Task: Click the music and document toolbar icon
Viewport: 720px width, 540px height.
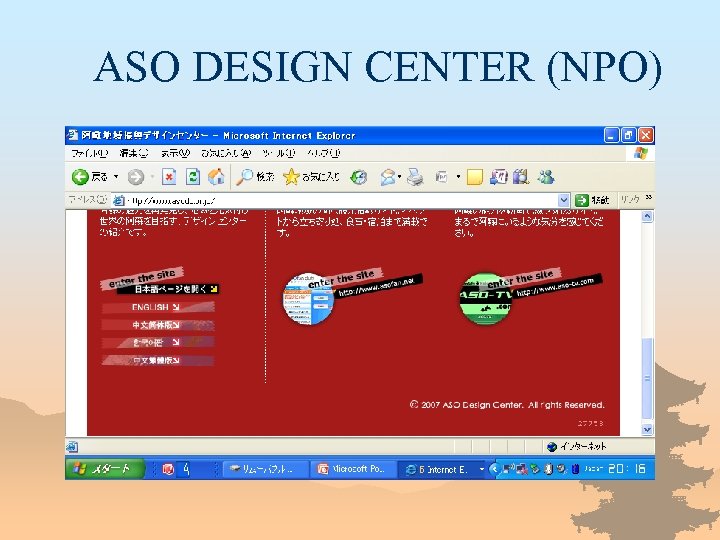Action: click(x=499, y=177)
